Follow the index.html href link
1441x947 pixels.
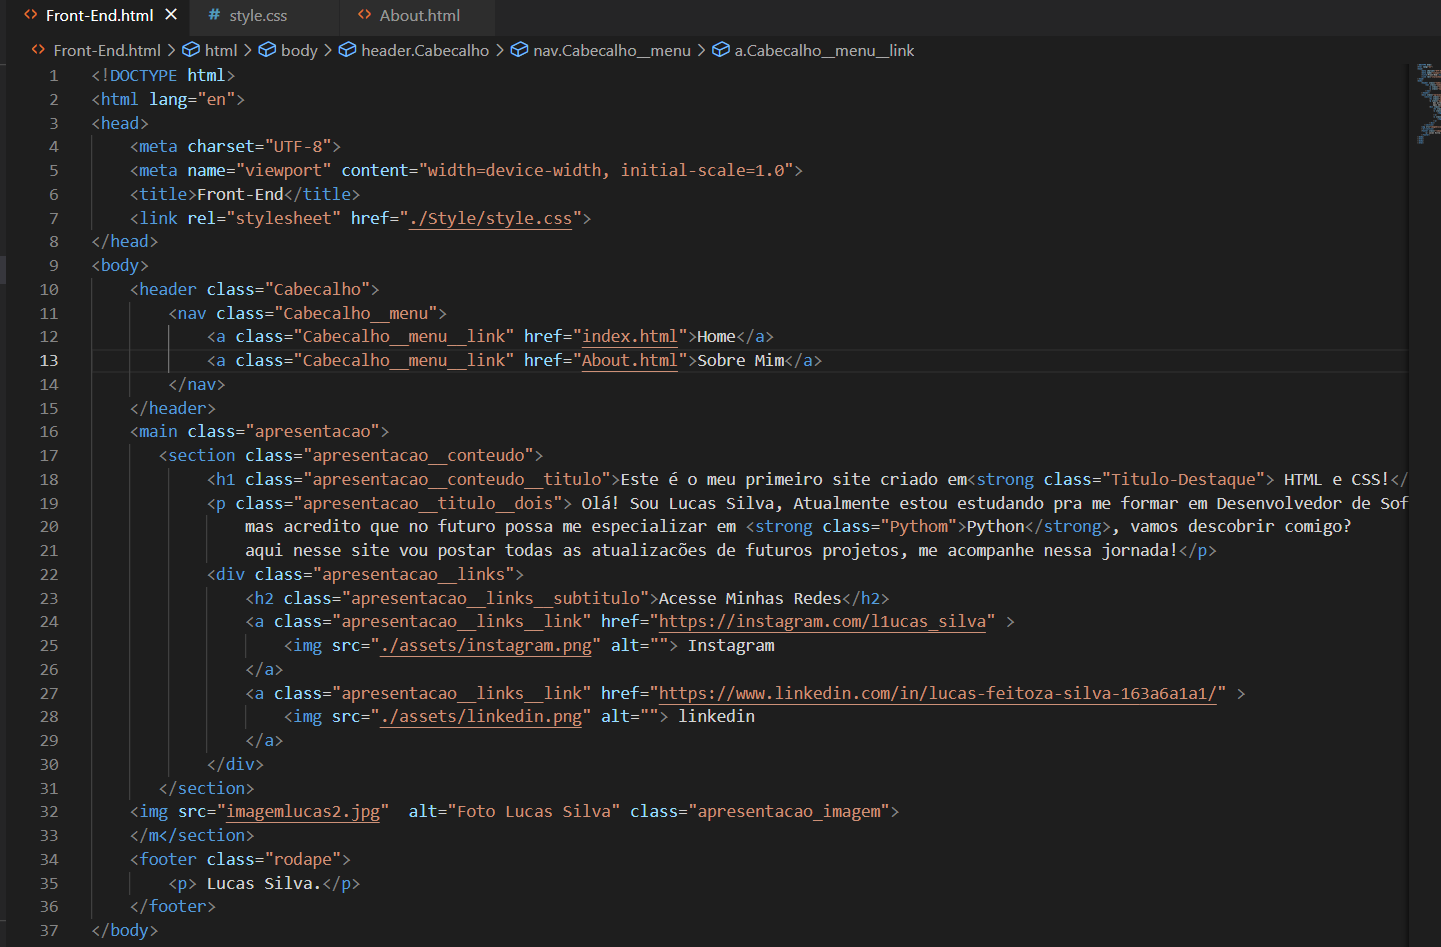click(630, 337)
